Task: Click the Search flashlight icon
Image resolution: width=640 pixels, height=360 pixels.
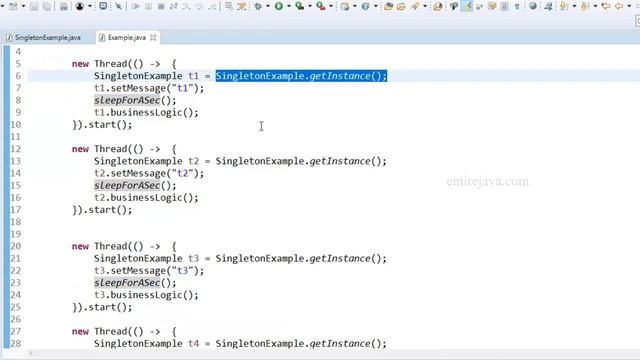Action: point(415,6)
